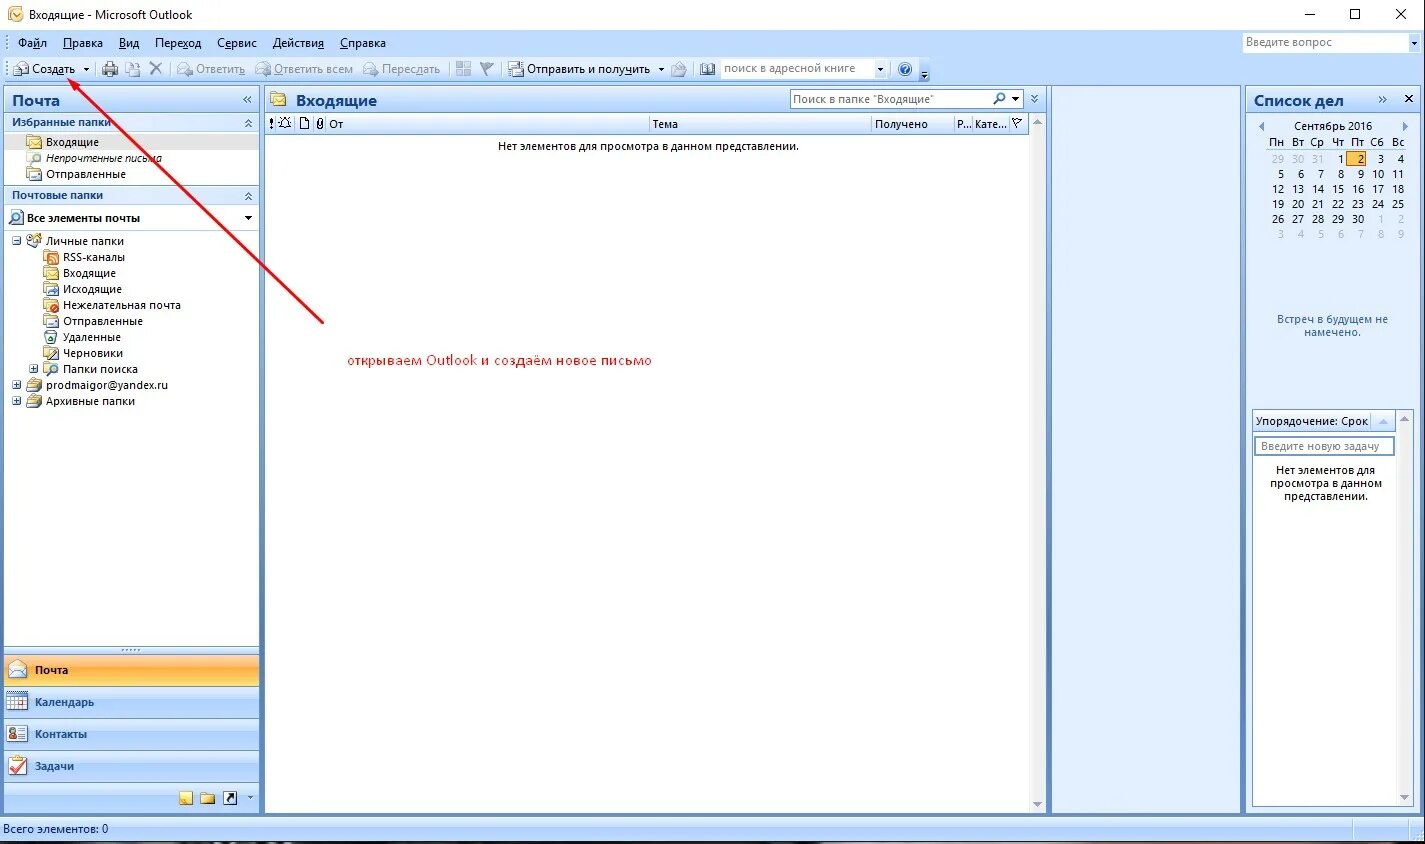Viewport: 1425px width, 844px height.
Task: Switch to the Календарь navigation button
Action: 132,702
